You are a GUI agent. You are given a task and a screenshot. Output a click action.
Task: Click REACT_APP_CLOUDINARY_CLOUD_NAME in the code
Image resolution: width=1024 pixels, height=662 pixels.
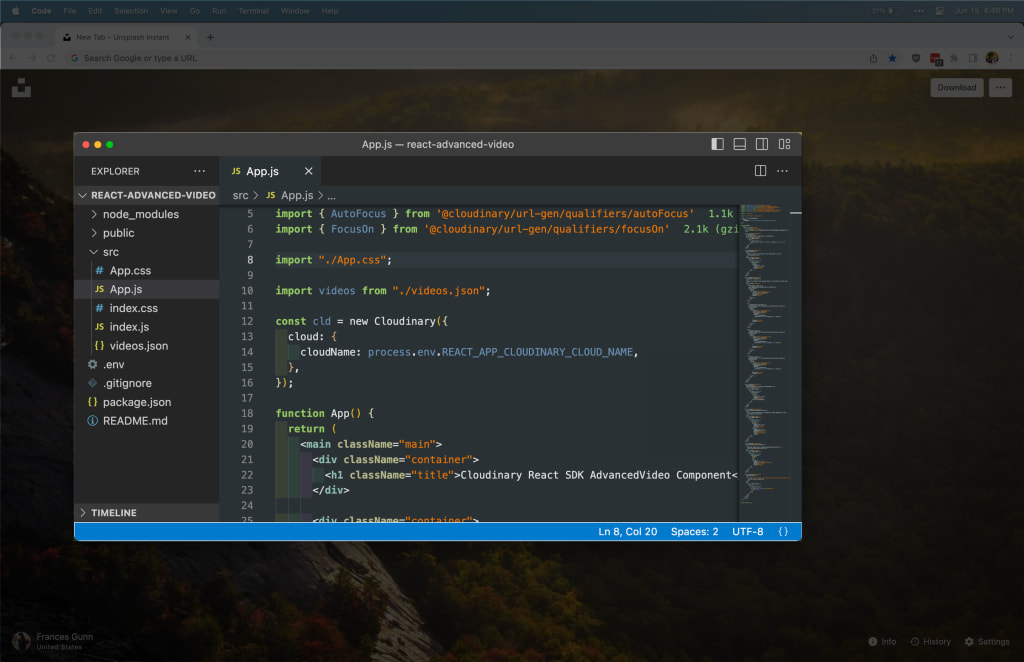[537, 352]
